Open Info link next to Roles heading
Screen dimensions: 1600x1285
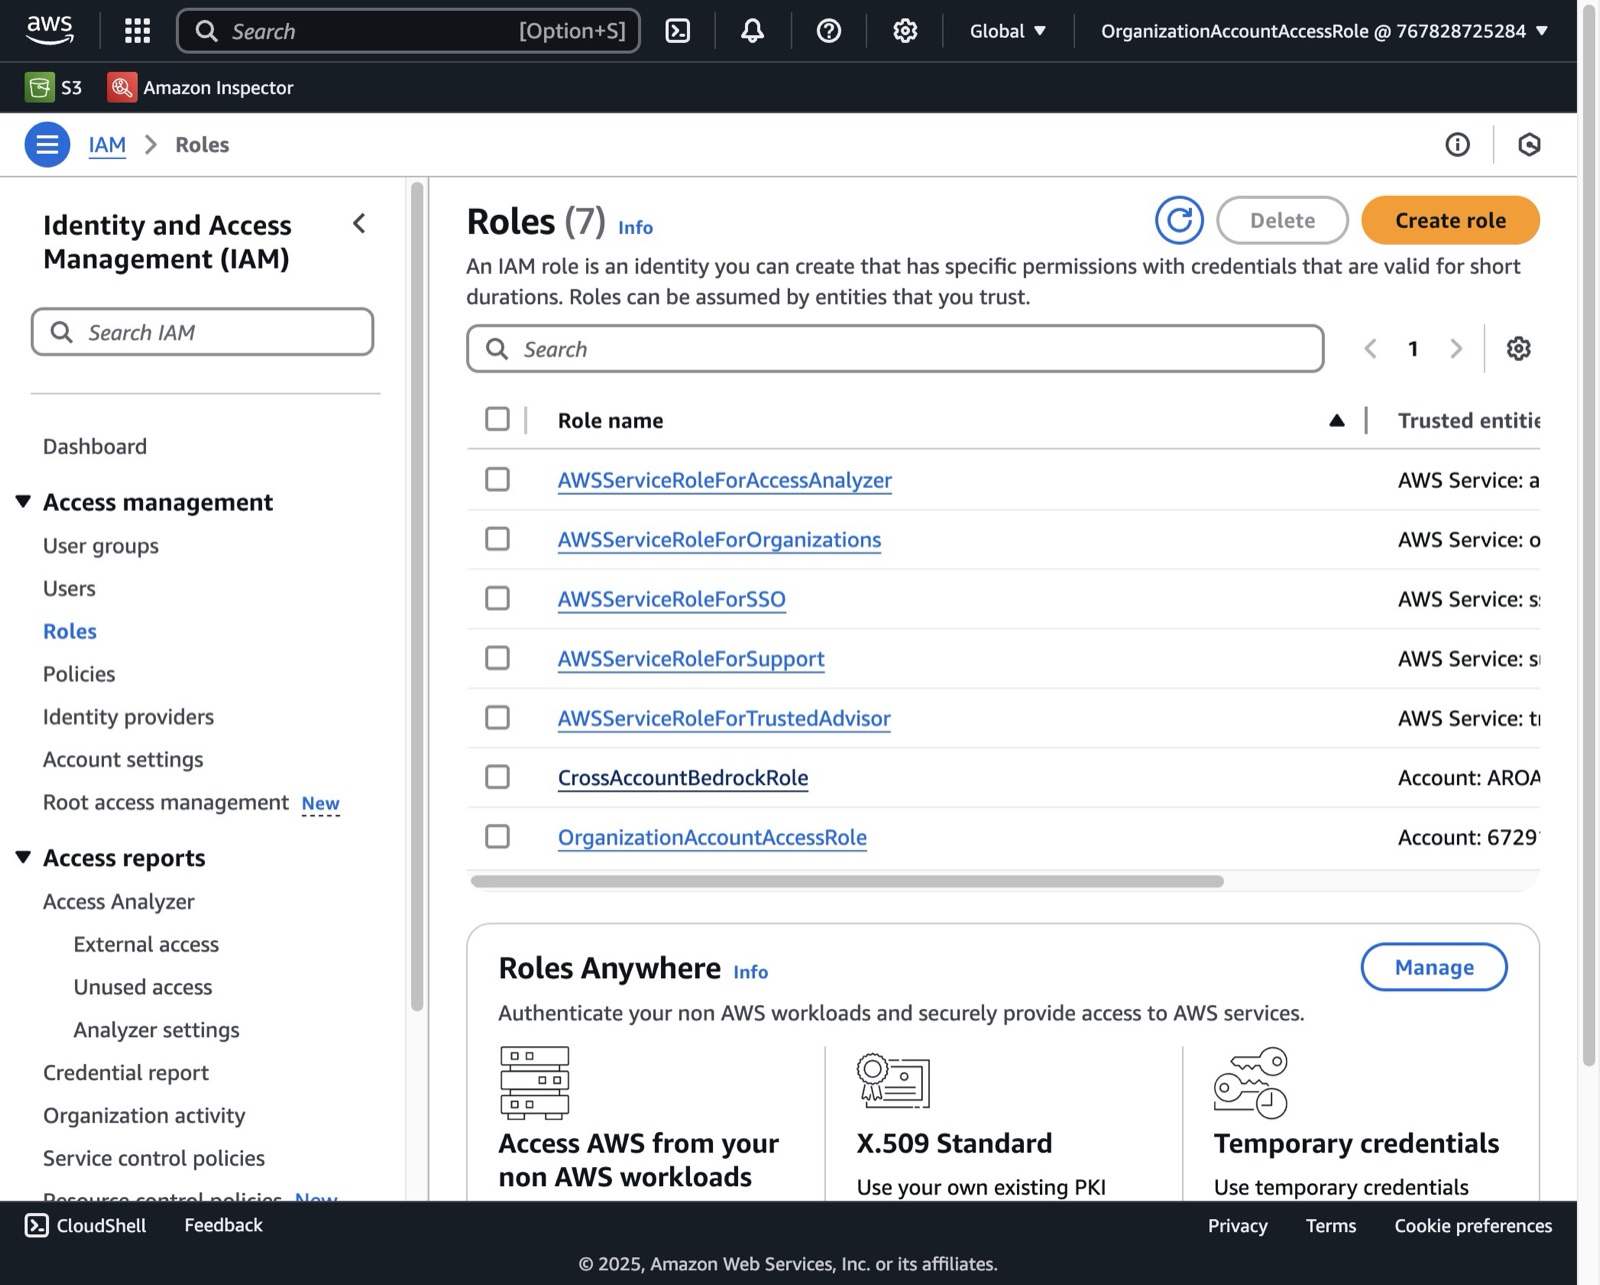[x=635, y=227]
